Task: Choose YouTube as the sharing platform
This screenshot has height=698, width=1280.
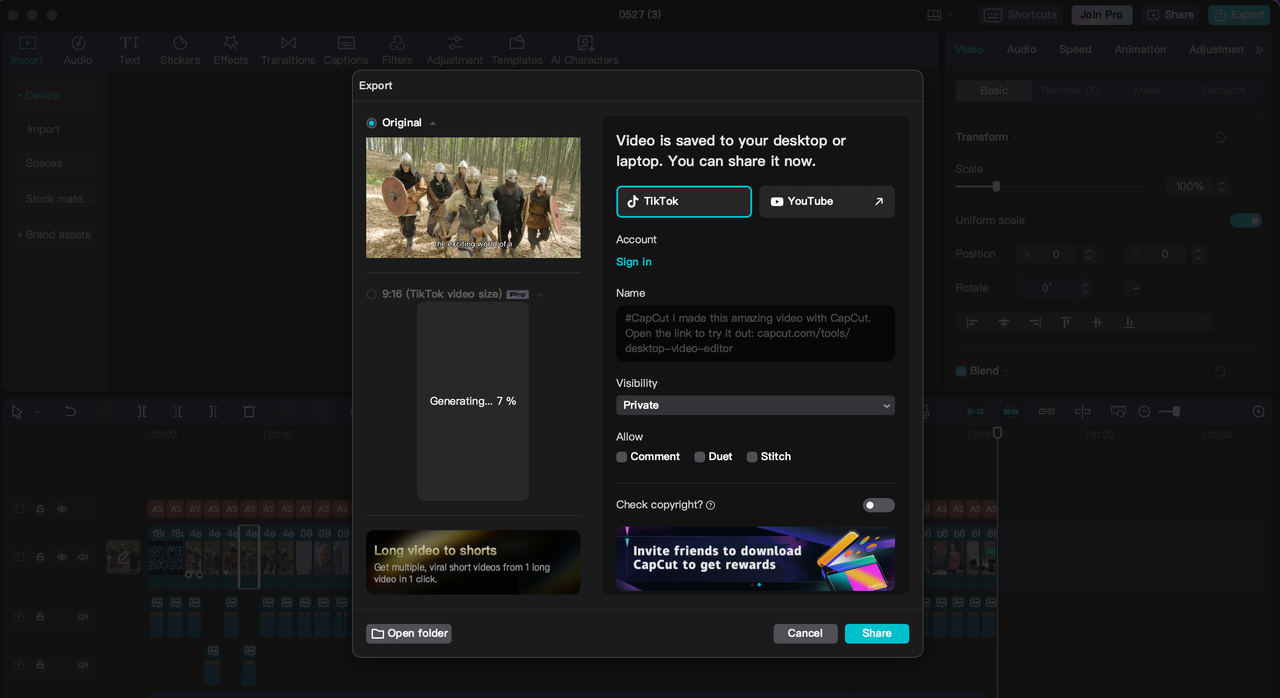Action: (827, 201)
